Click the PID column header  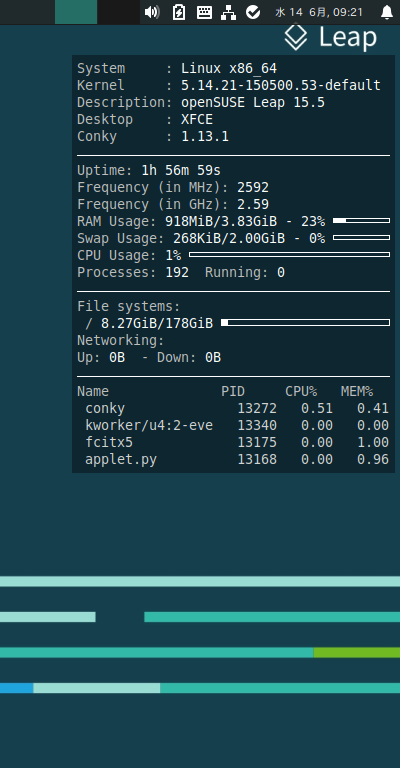233,391
